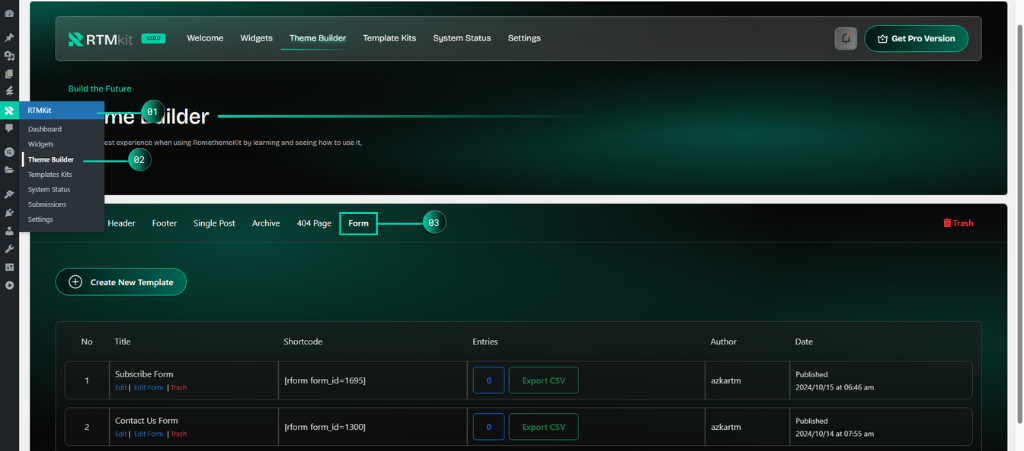Open entries count for Subscribe Form
Screen dimensions: 1024x451
pyautogui.click(x=488, y=381)
